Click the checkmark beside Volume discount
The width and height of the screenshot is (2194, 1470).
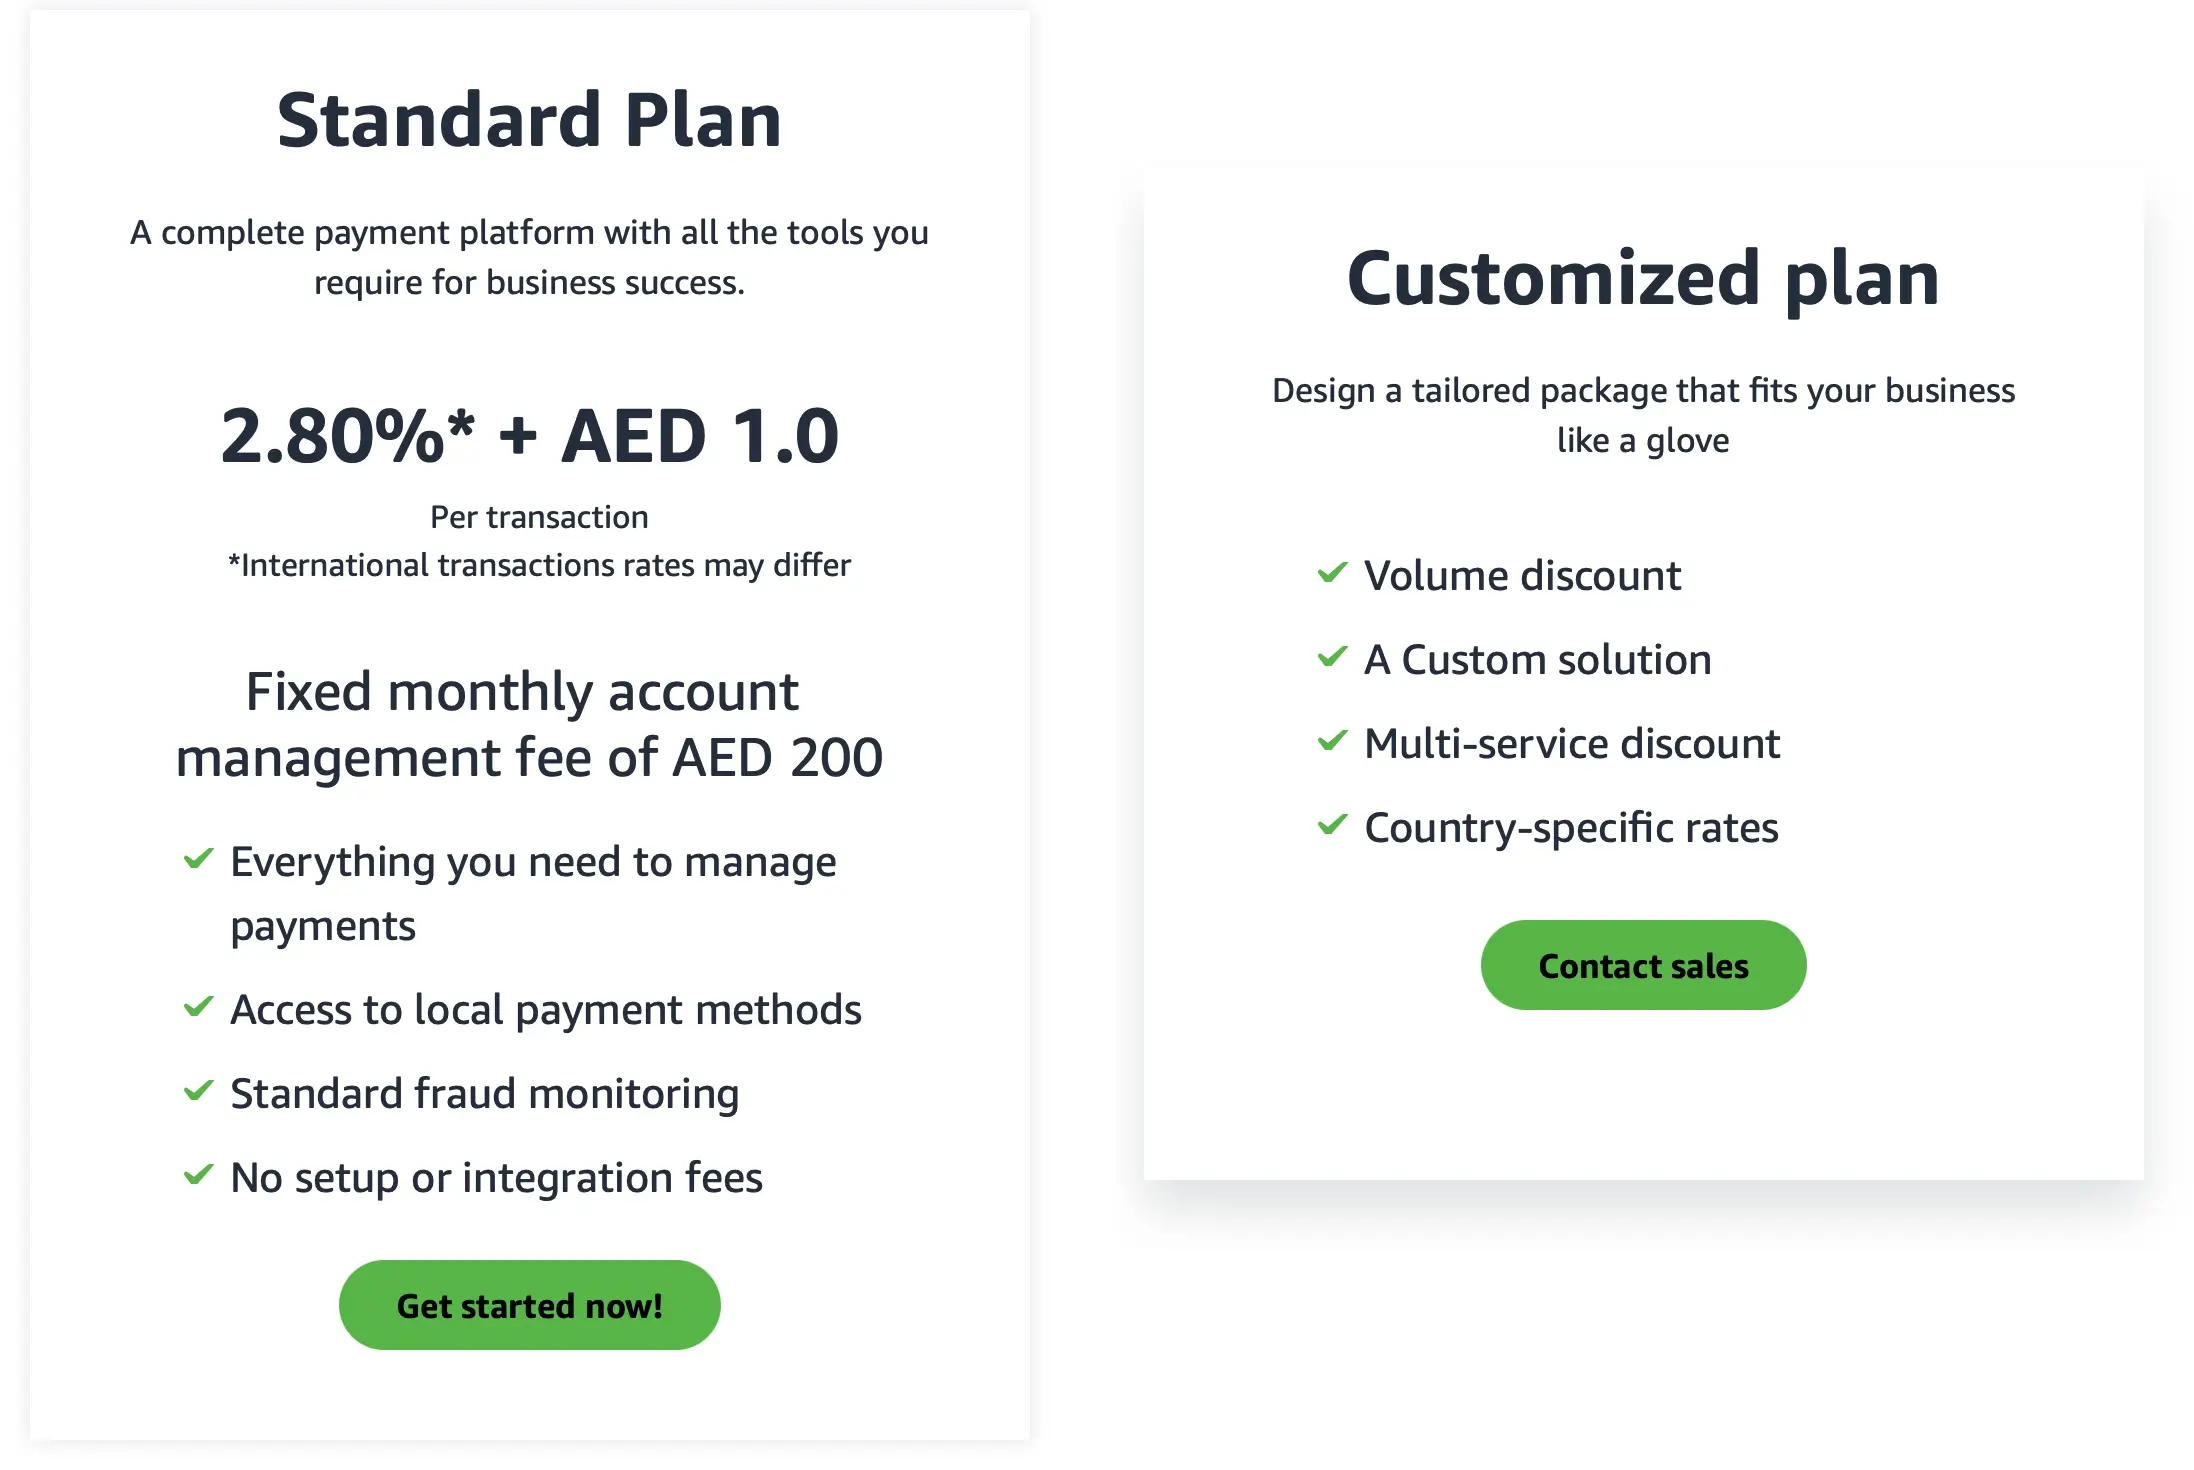pyautogui.click(x=1333, y=574)
